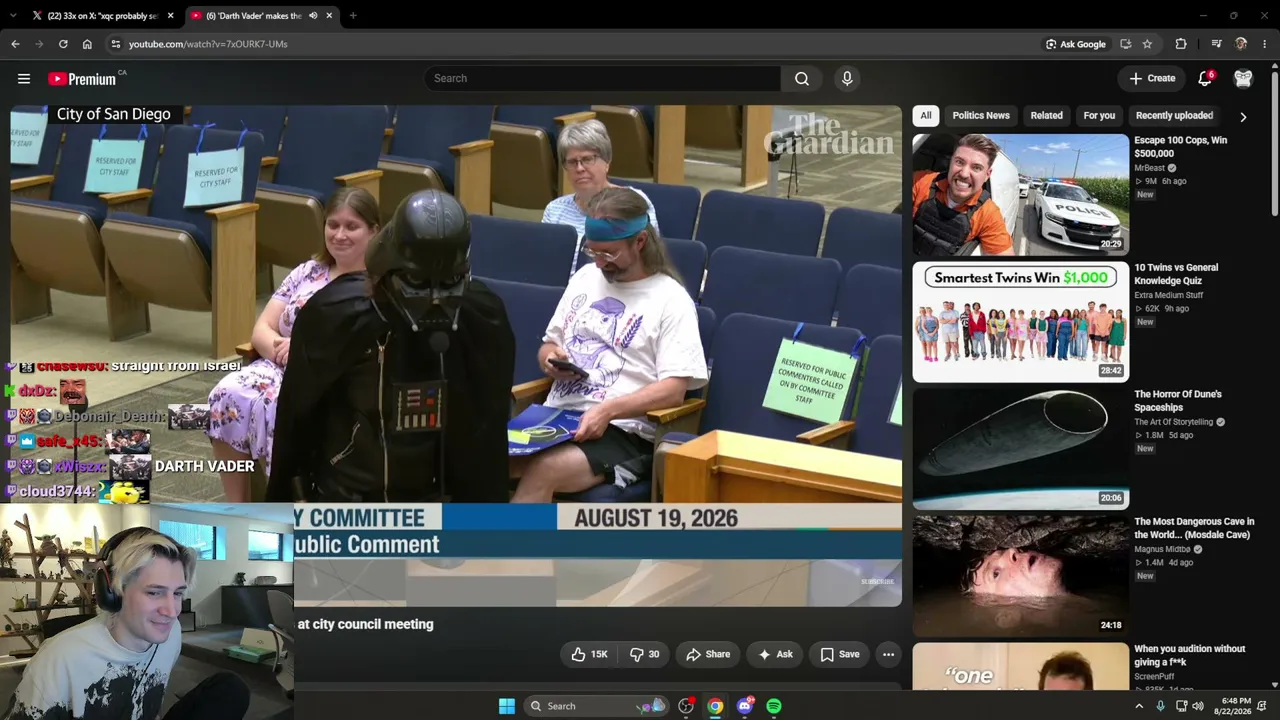This screenshot has height=720, width=1280.
Task: Click in the YouTube search field
Action: 602,78
